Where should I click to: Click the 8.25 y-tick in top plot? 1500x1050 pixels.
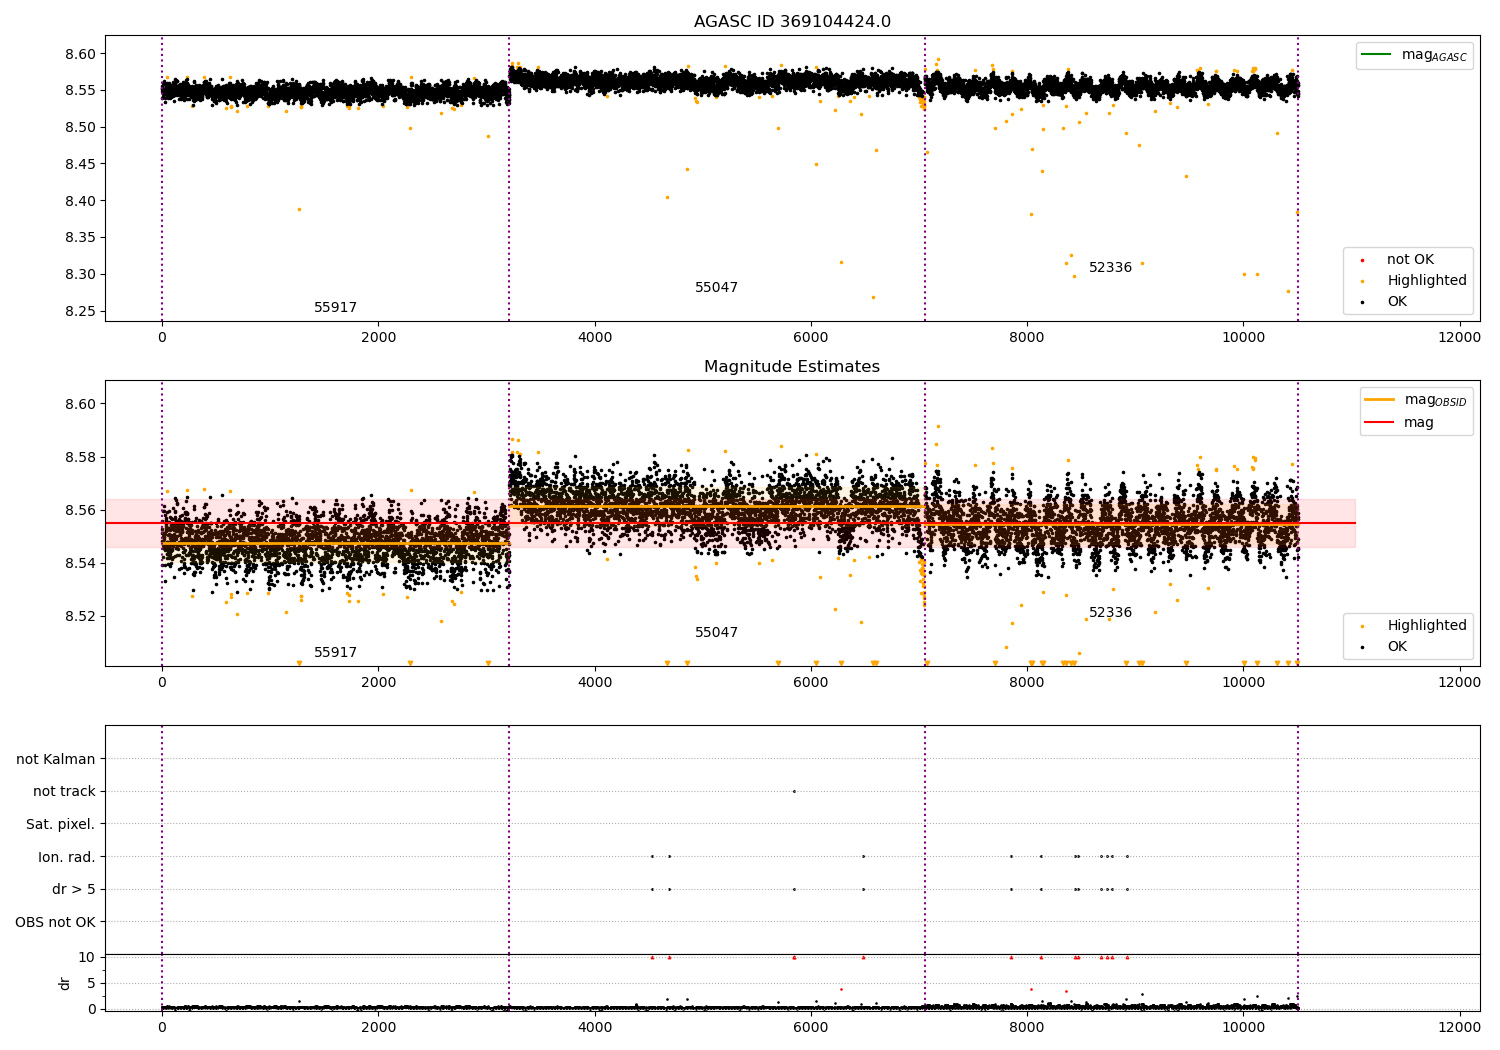(x=79, y=311)
